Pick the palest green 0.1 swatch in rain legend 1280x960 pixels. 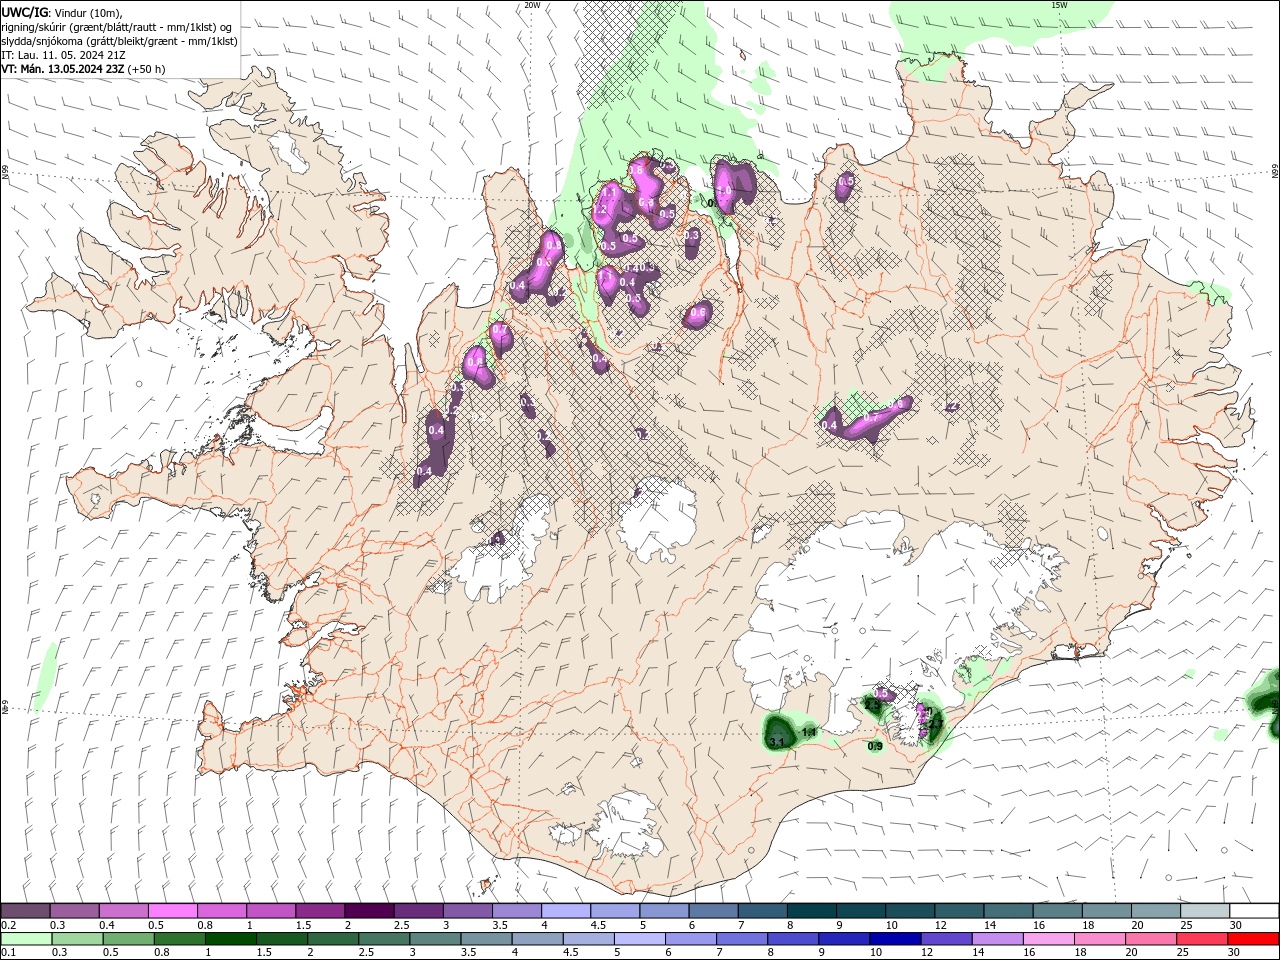coord(25,939)
